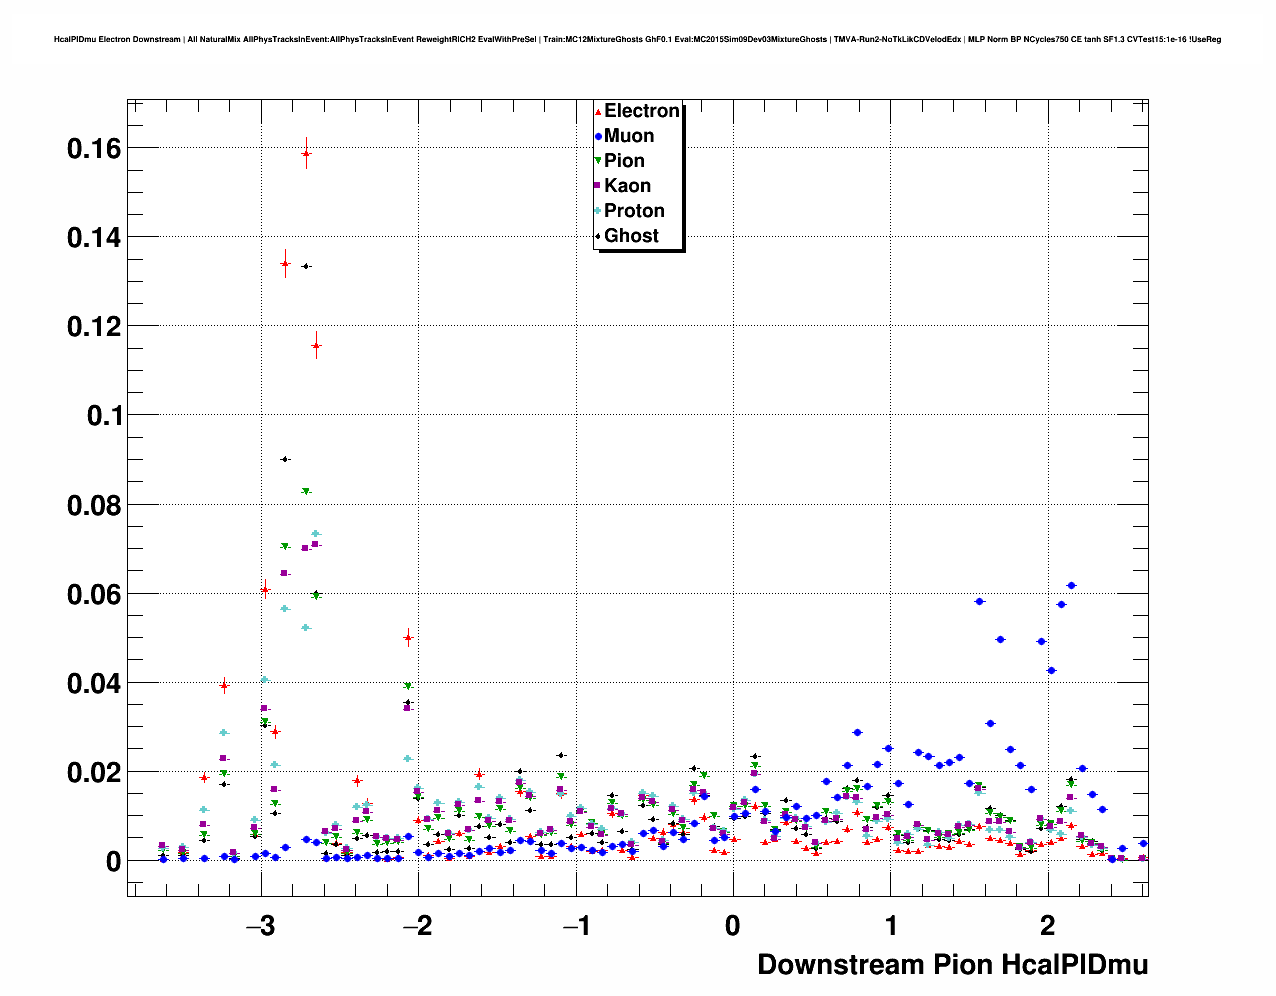Image resolution: width=1276 pixels, height=996 pixels.
Task: Click the x-axis title Downstream Pion HcalPIDmu
Action: pos(952,964)
